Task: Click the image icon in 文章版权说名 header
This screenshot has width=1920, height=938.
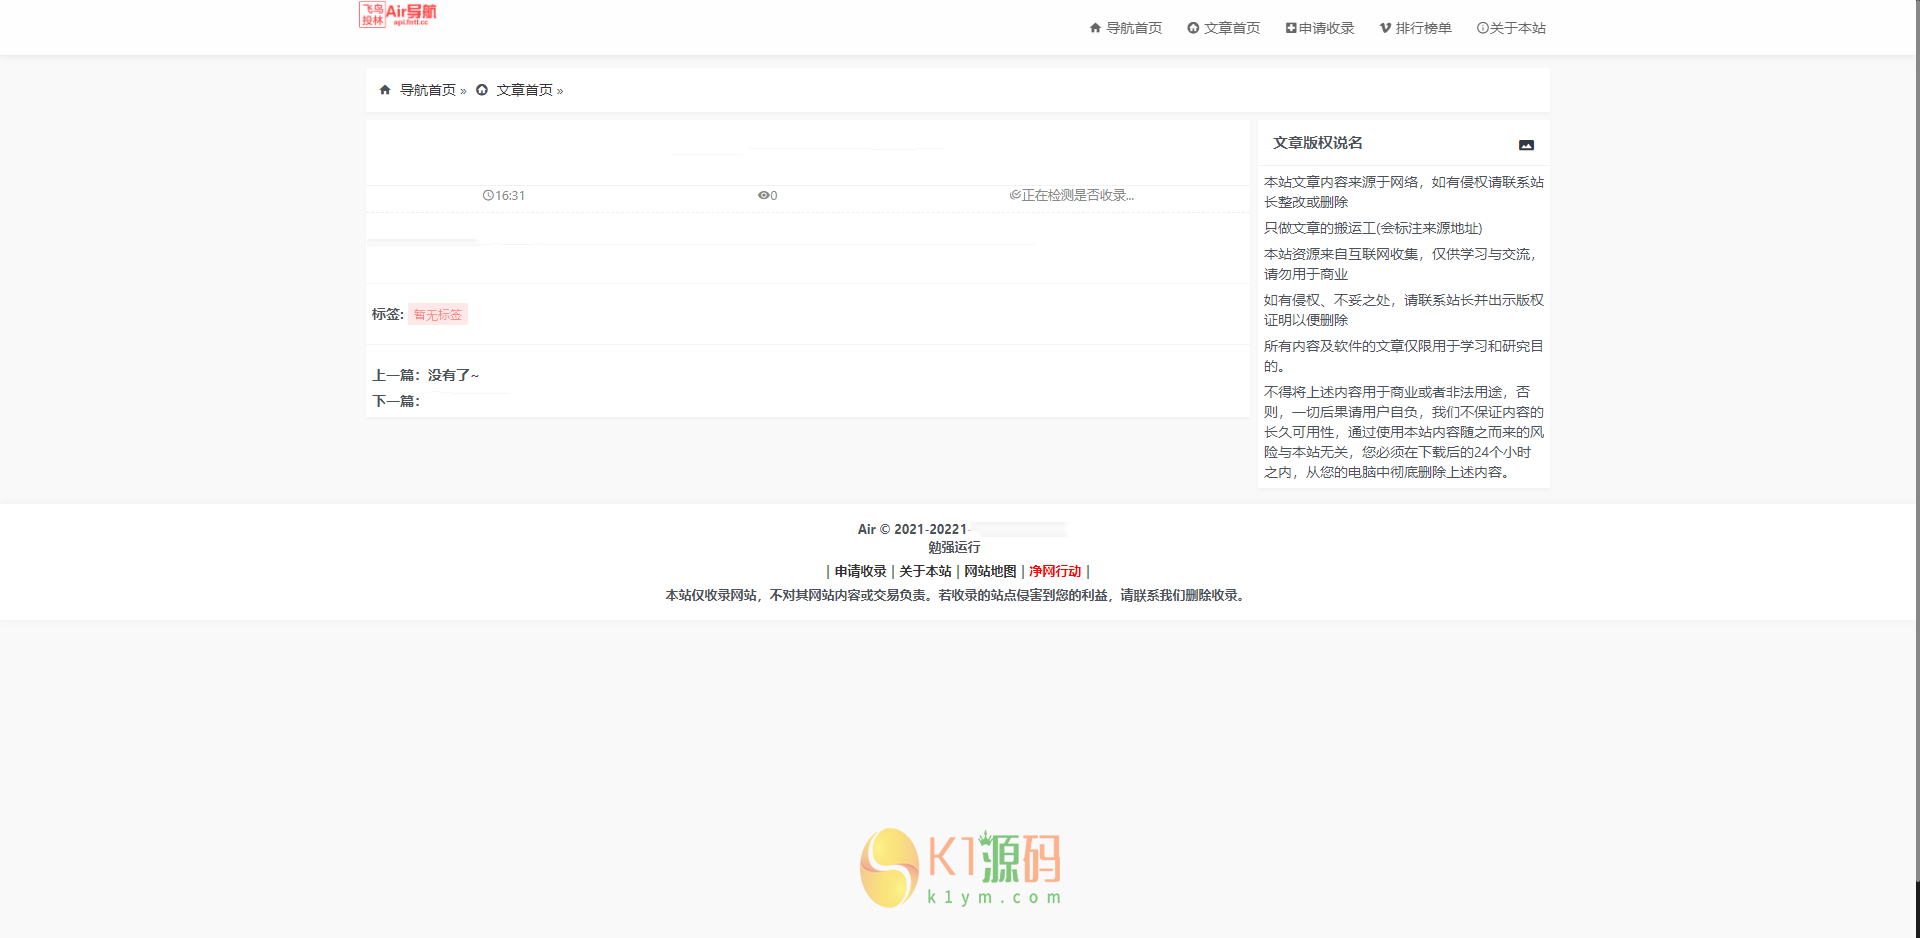Action: tap(1527, 144)
